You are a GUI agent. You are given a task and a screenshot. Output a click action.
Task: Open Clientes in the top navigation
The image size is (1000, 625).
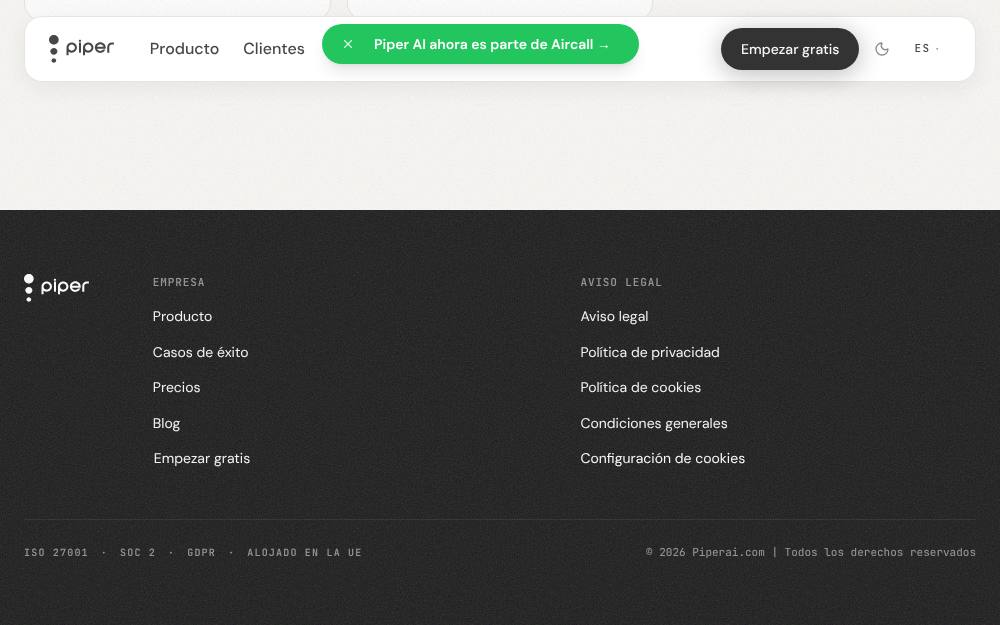coord(274,48)
